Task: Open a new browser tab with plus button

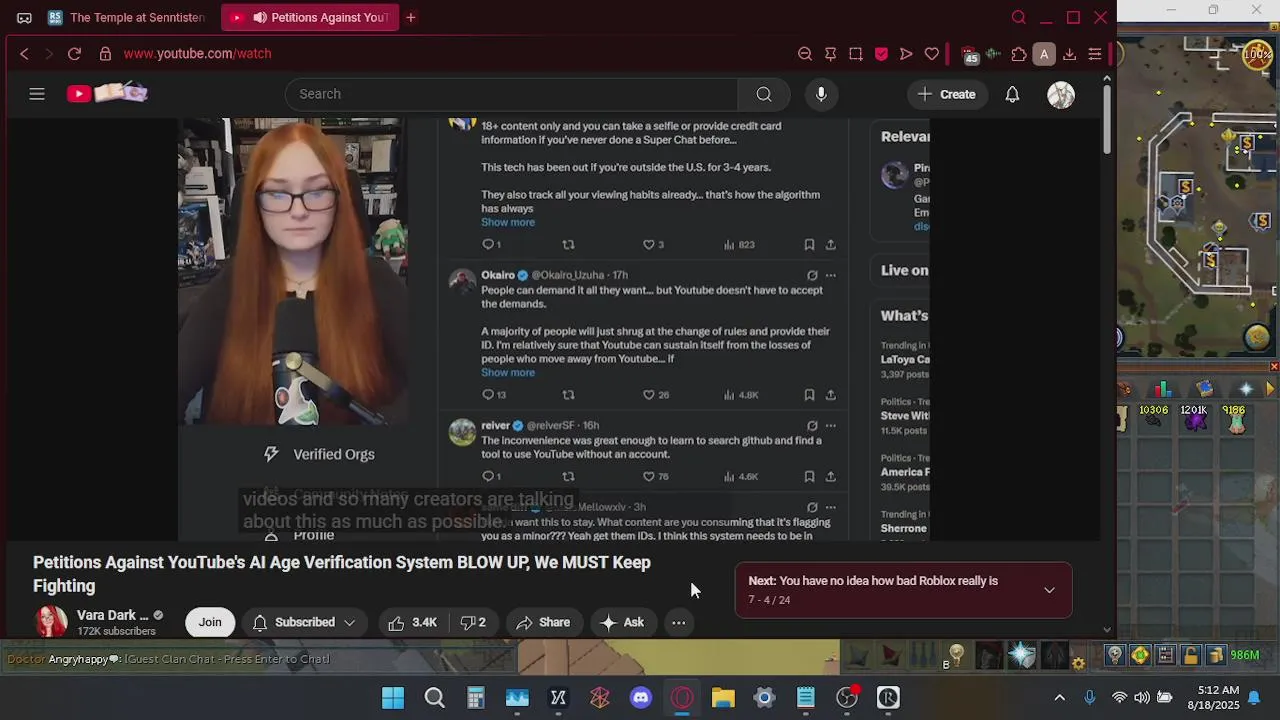Action: coord(411,17)
